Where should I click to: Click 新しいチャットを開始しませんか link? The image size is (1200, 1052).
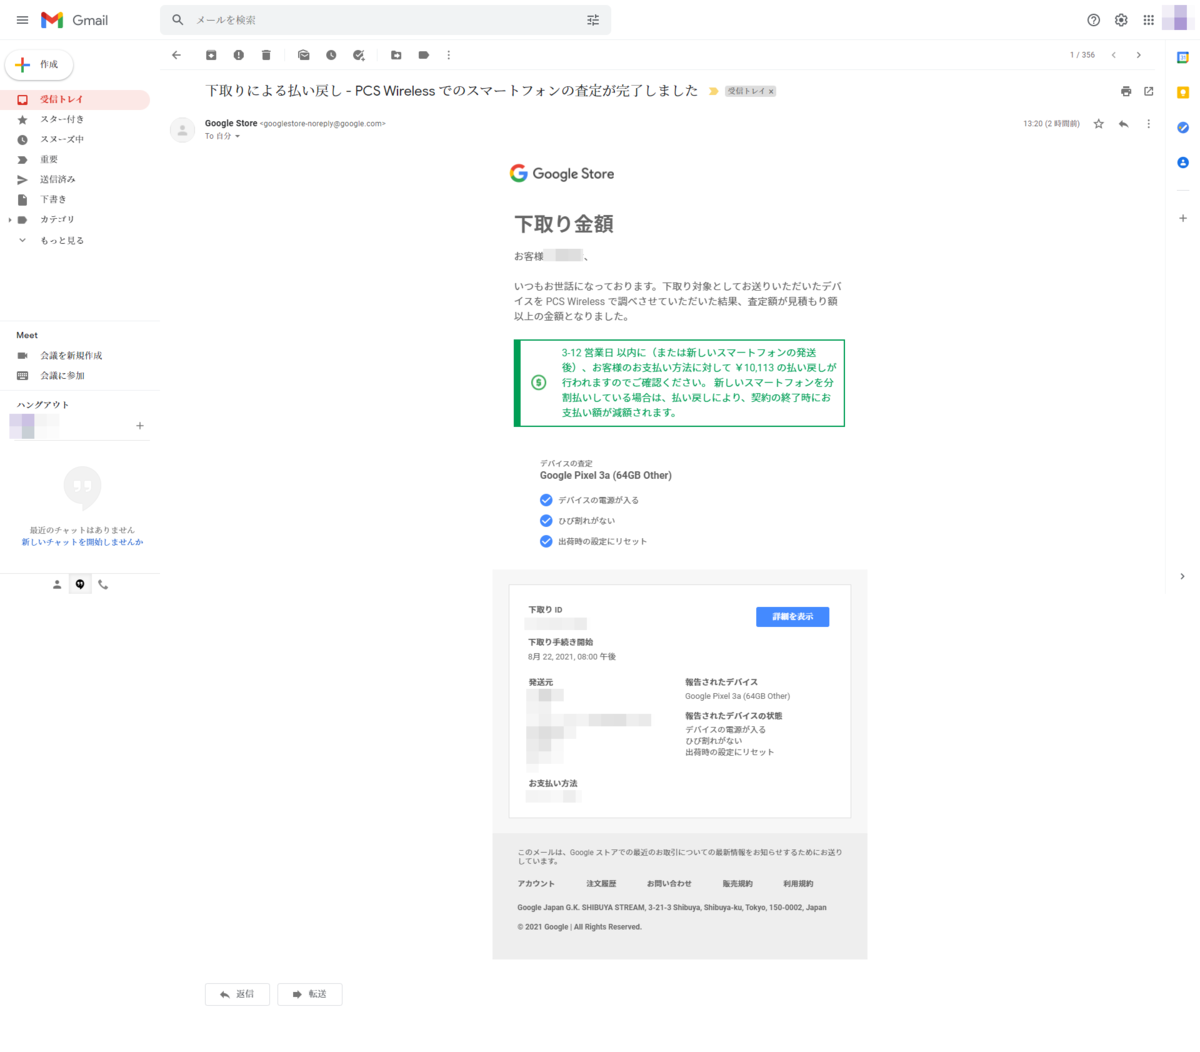[82, 542]
